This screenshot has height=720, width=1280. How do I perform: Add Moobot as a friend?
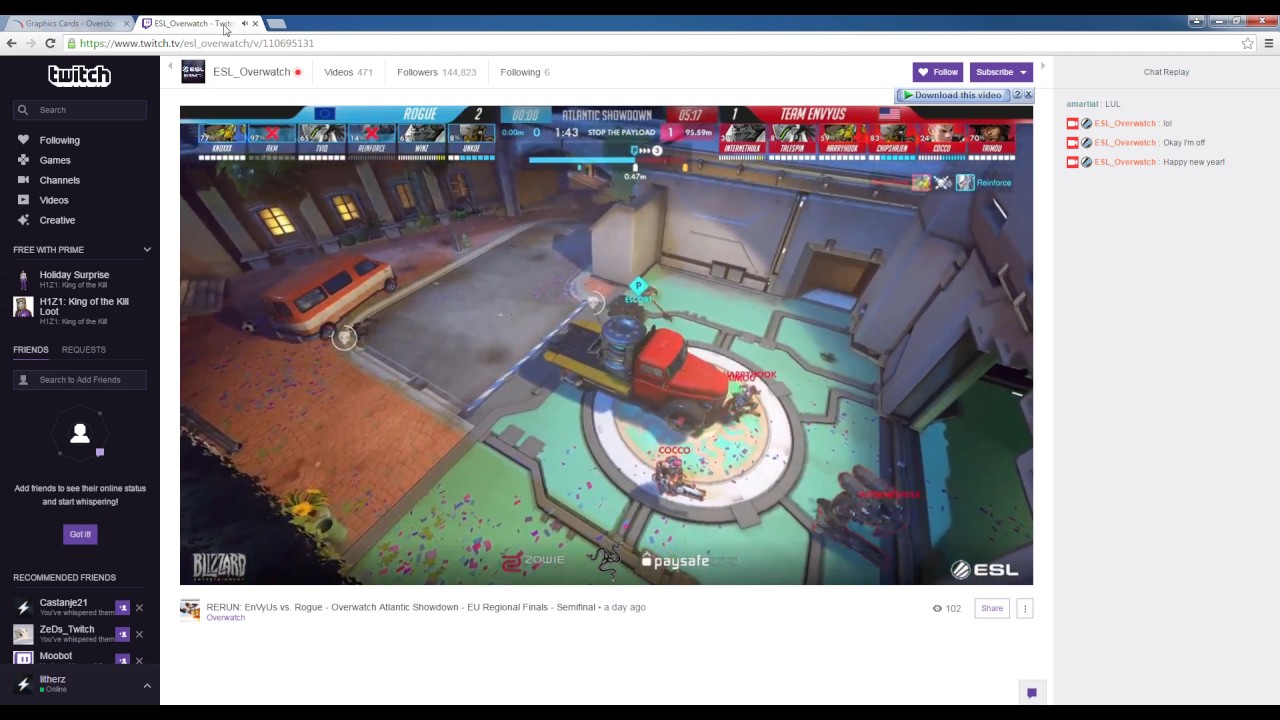(122, 660)
